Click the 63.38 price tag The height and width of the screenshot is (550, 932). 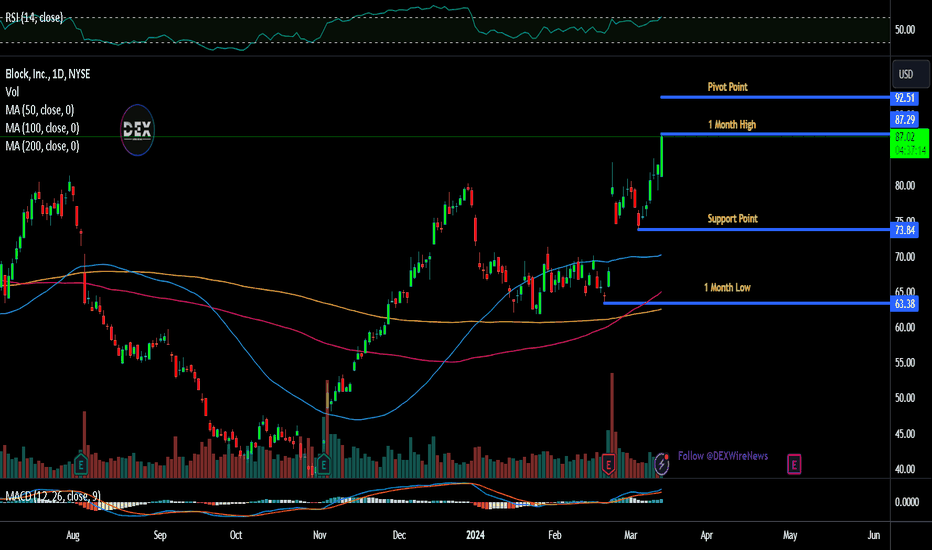904,304
